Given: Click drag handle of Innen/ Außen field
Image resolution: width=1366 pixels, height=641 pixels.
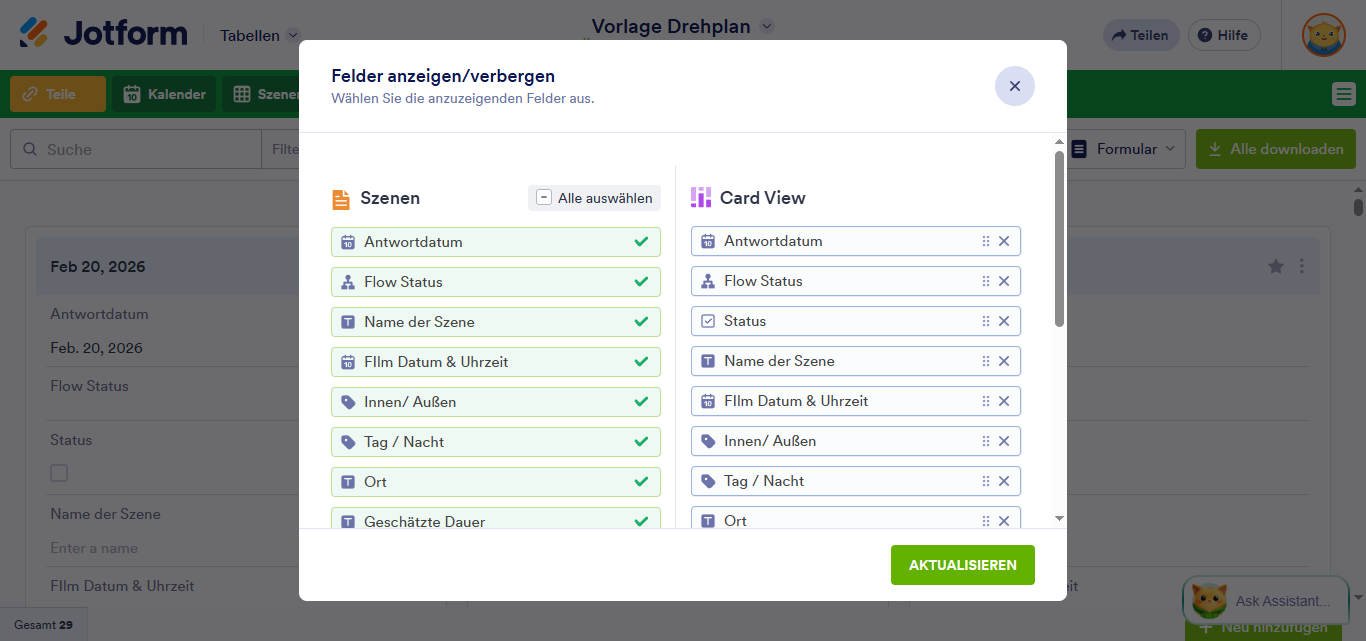Looking at the screenshot, I should [985, 441].
